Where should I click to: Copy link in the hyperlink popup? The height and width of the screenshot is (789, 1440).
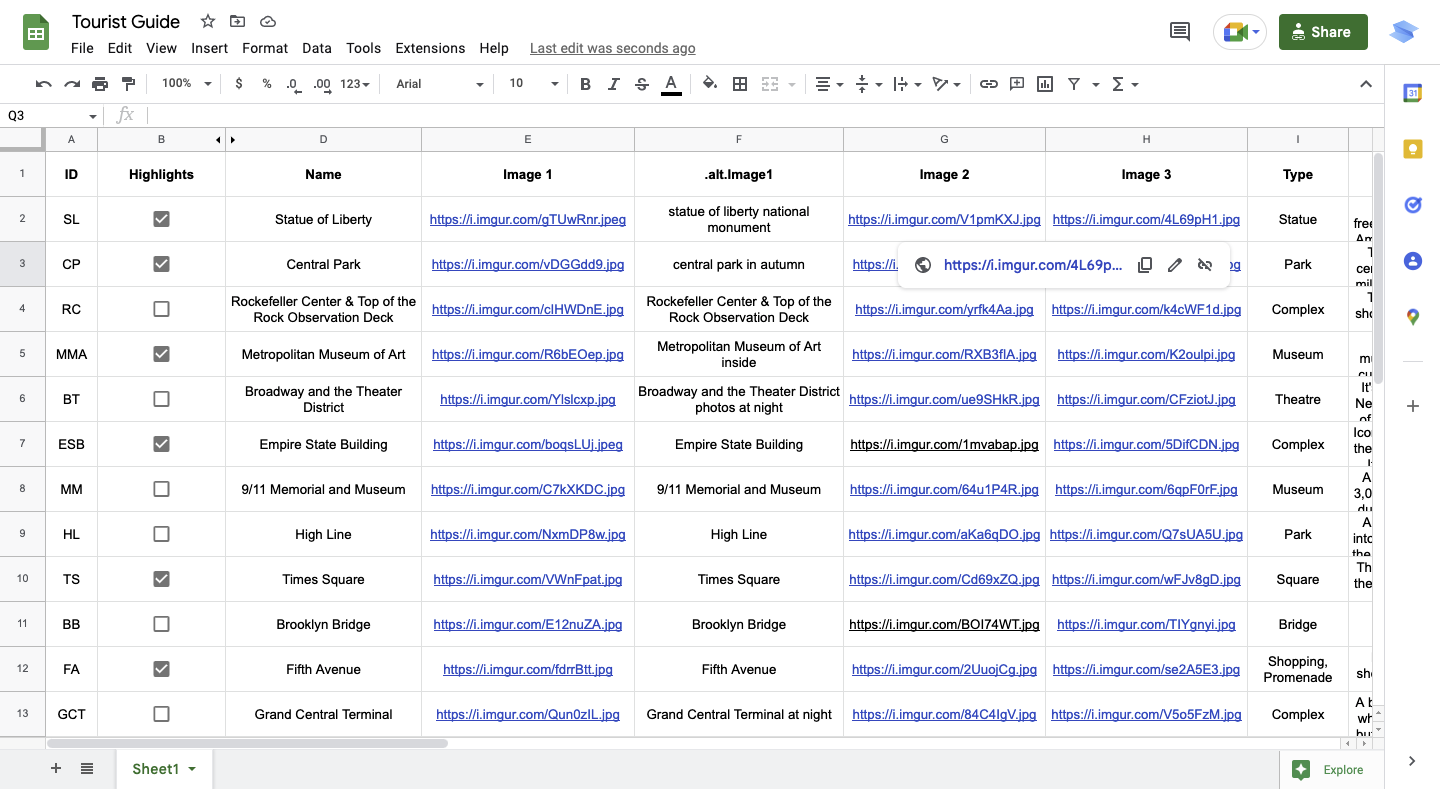point(1145,265)
